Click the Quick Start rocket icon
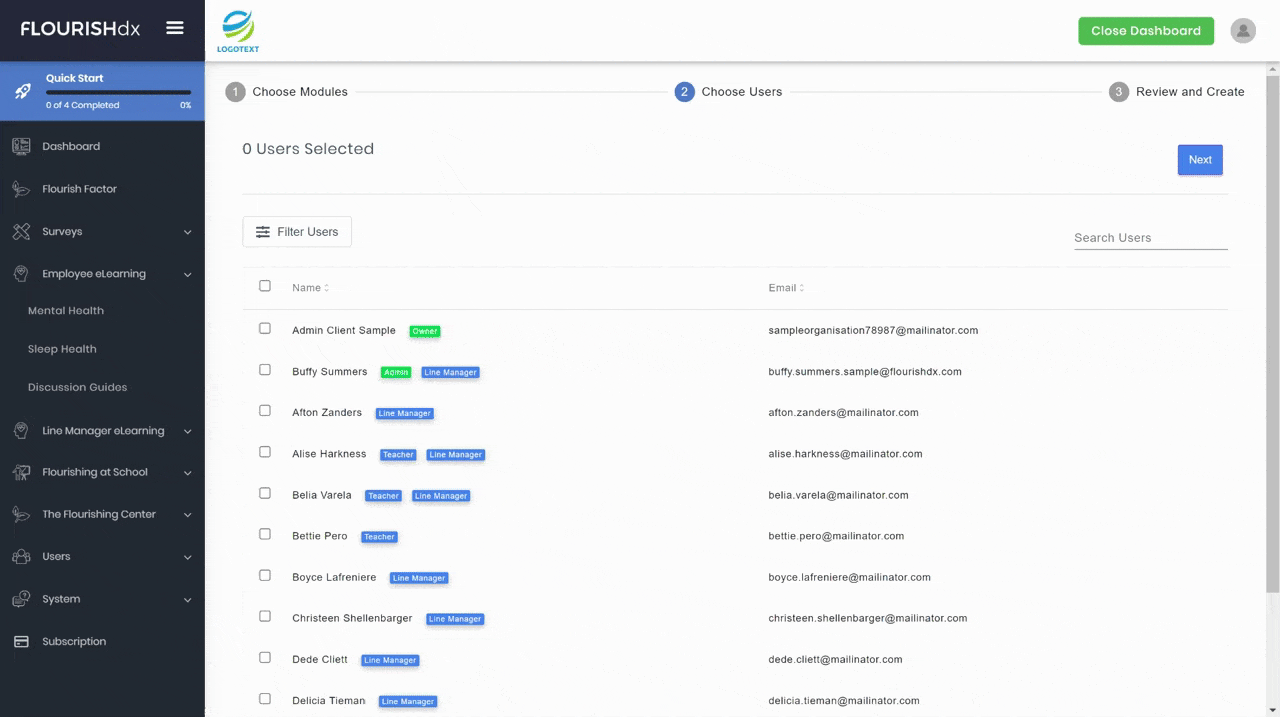 click(22, 91)
